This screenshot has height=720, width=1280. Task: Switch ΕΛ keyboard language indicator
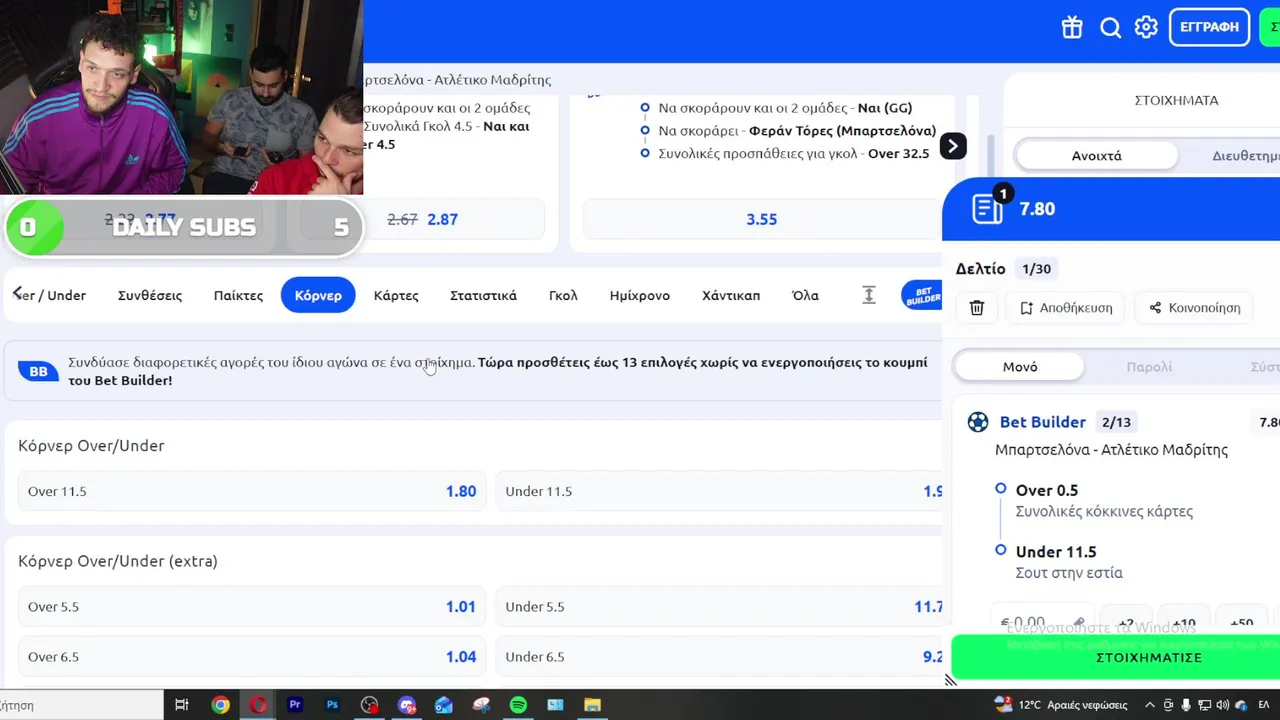[1264, 705]
